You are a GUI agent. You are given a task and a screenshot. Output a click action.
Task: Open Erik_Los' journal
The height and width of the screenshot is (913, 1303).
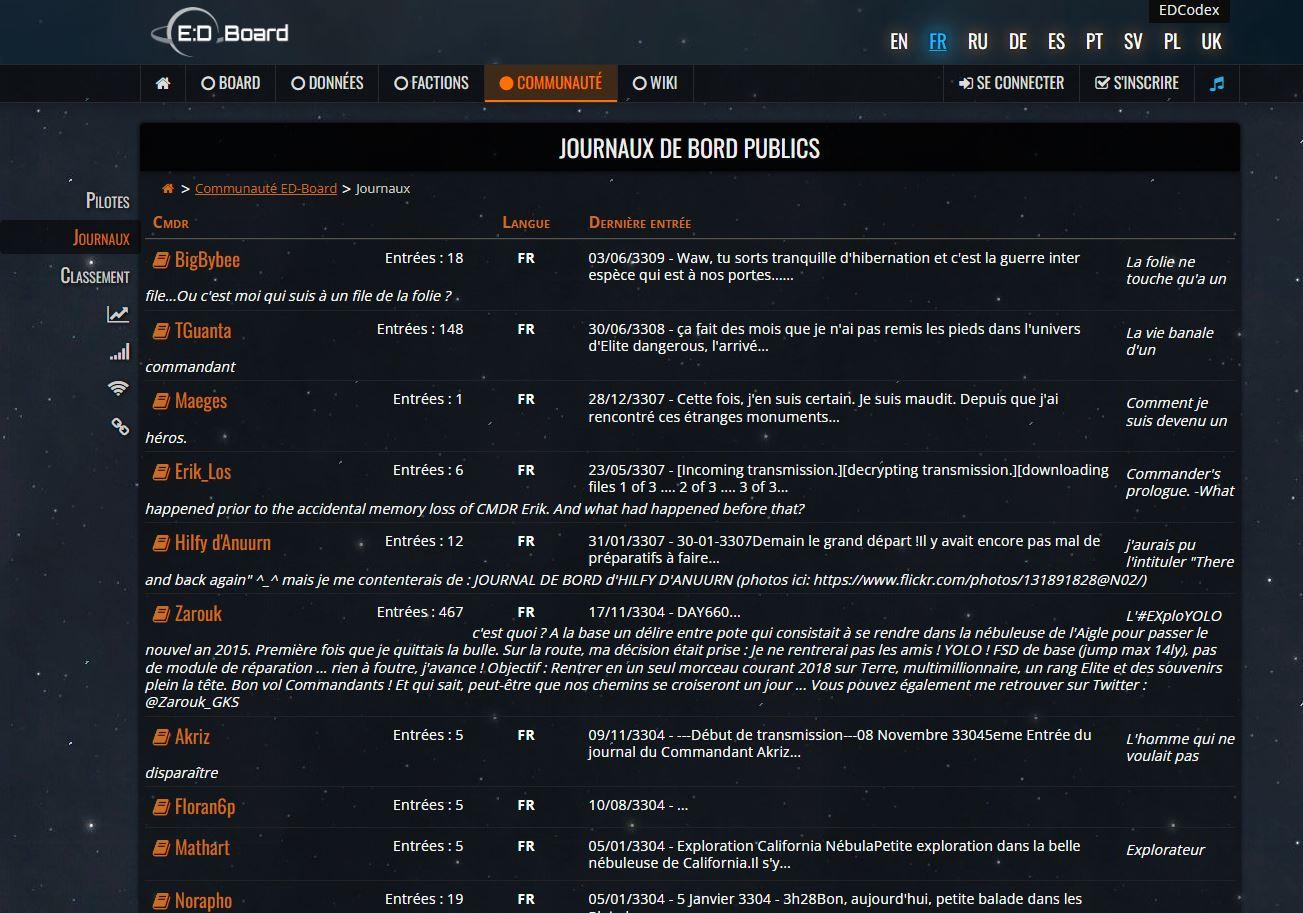203,472
